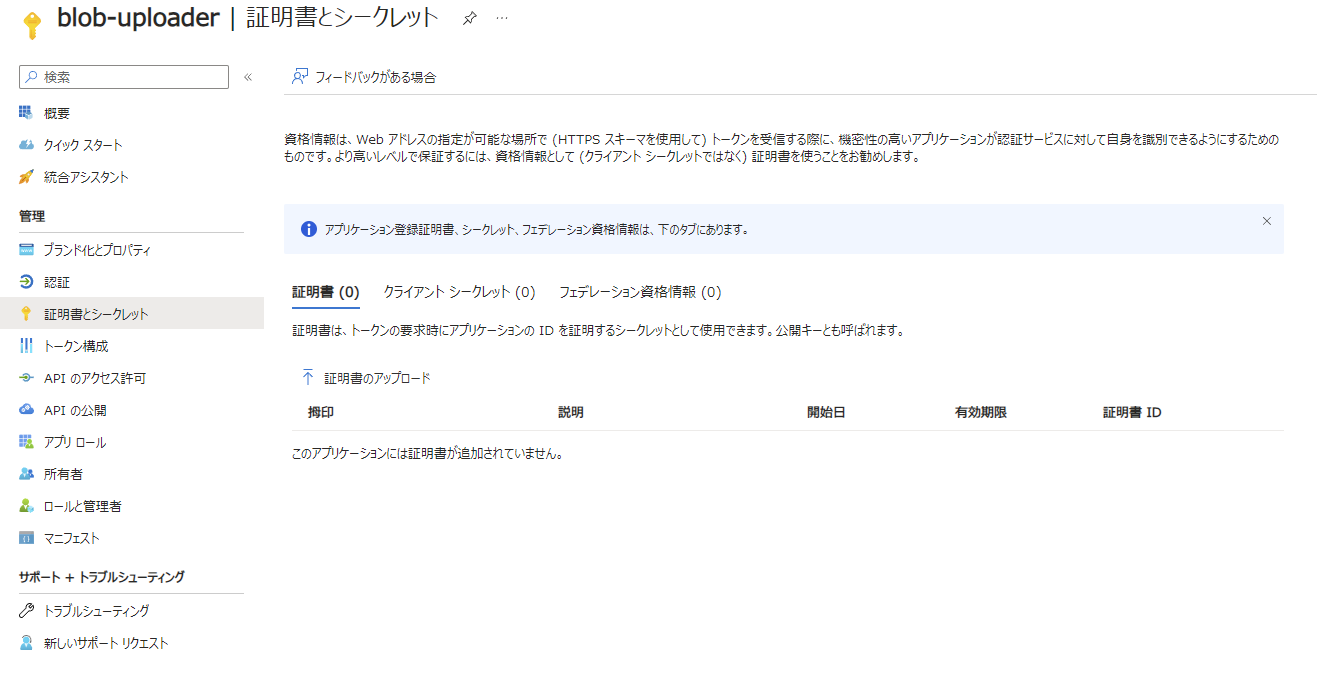This screenshot has width=1317, height=692.
Task: Click the 開始日 column header
Action: (826, 412)
